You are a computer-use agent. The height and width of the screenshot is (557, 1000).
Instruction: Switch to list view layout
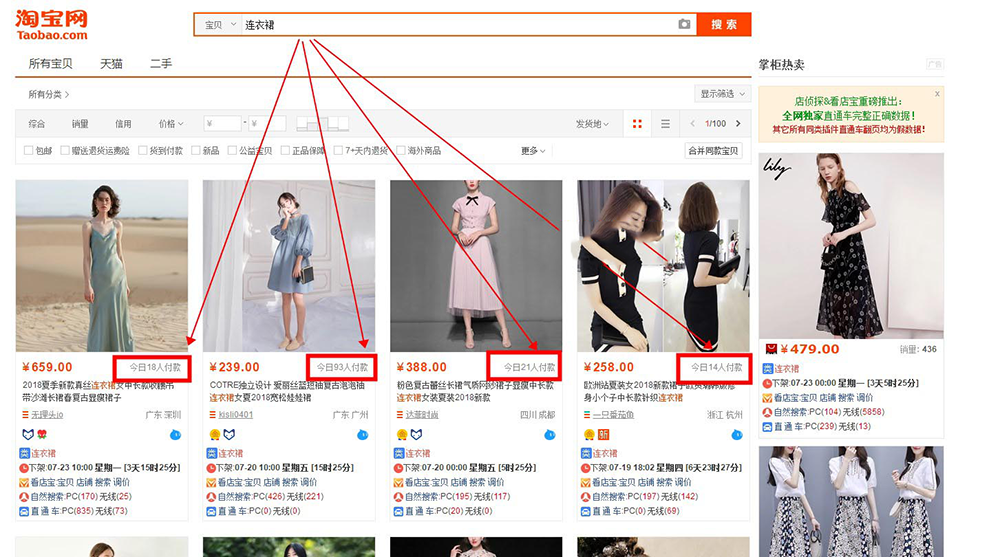point(665,124)
